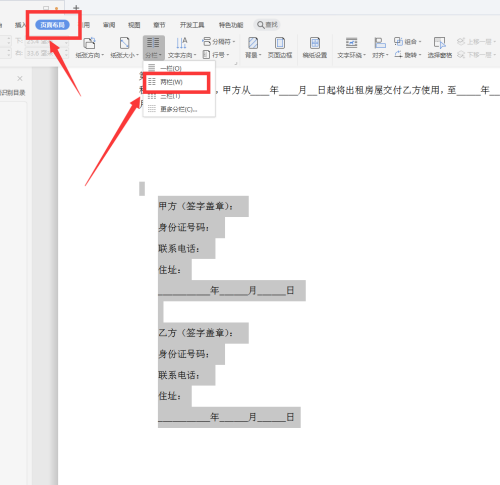
Task: Switch to the 开发工具 tab
Action: tap(192, 25)
